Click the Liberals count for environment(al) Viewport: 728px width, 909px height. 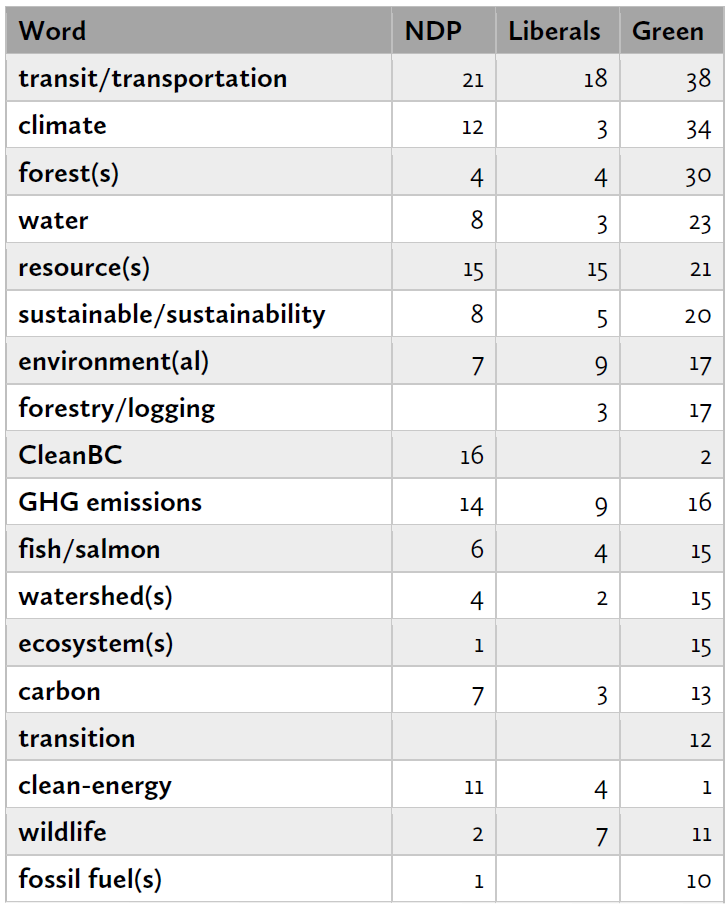(x=600, y=363)
